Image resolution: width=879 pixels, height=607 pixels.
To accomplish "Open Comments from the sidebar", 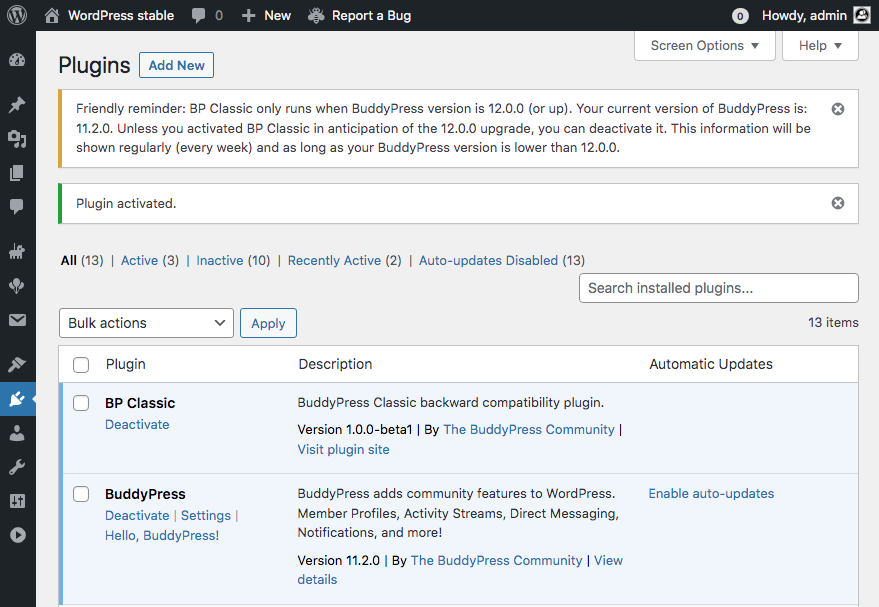I will coord(17,206).
